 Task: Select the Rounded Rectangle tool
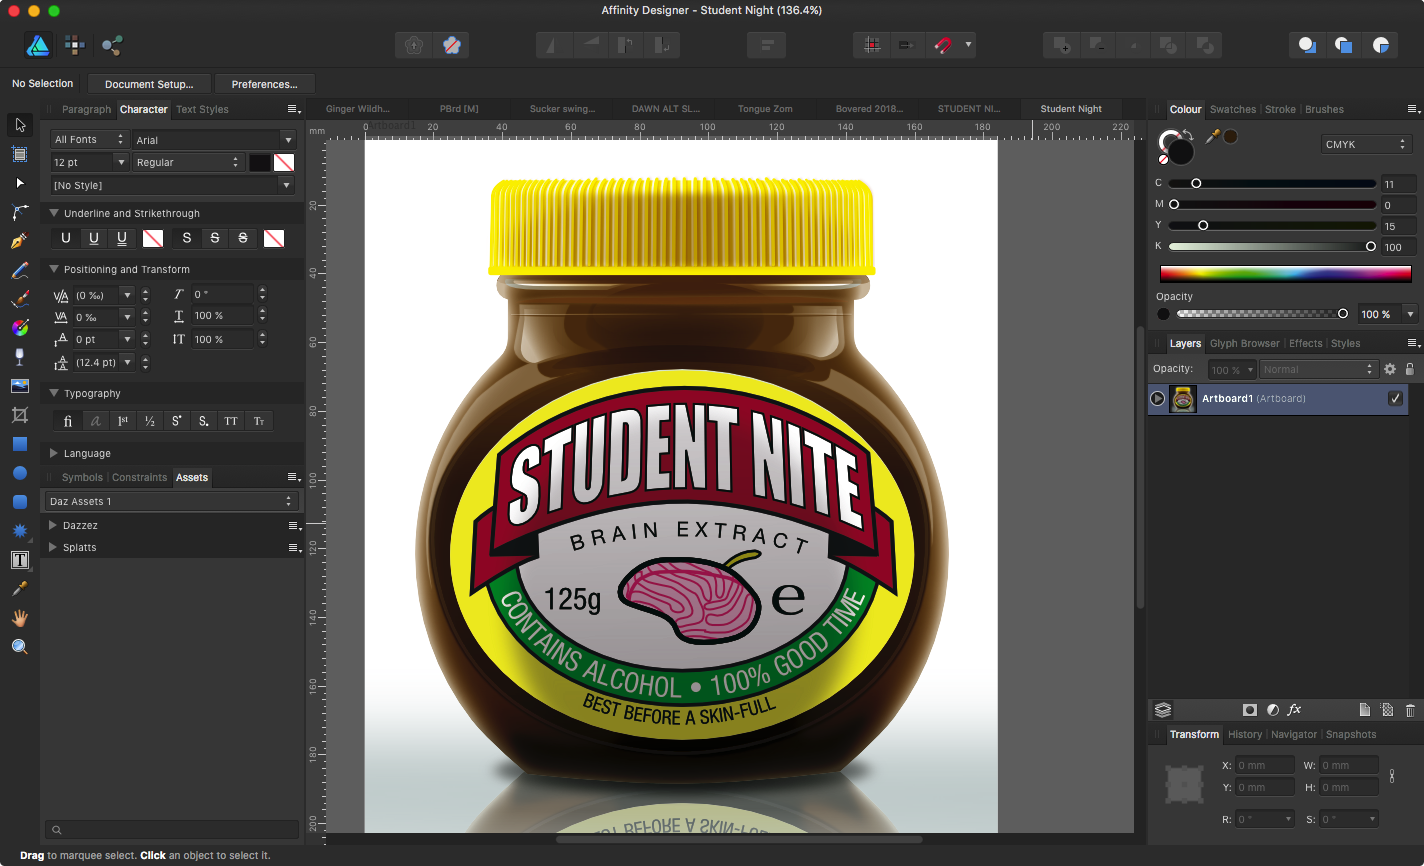point(20,502)
